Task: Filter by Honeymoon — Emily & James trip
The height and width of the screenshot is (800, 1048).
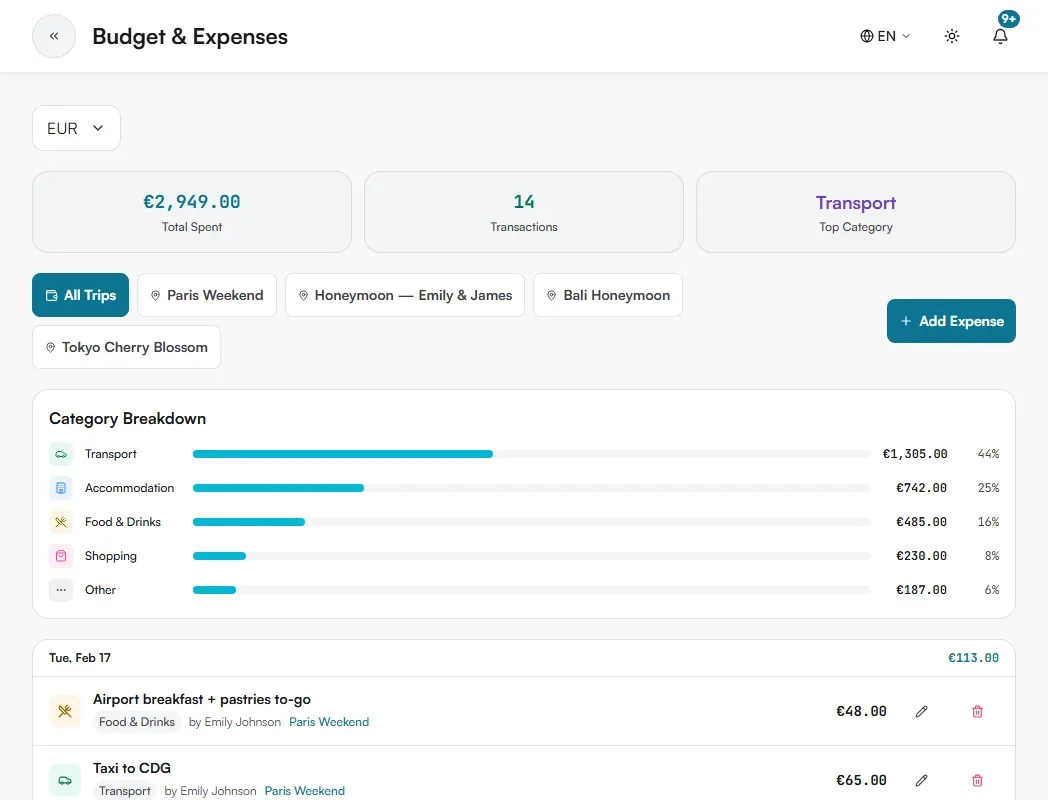Action: click(x=404, y=295)
